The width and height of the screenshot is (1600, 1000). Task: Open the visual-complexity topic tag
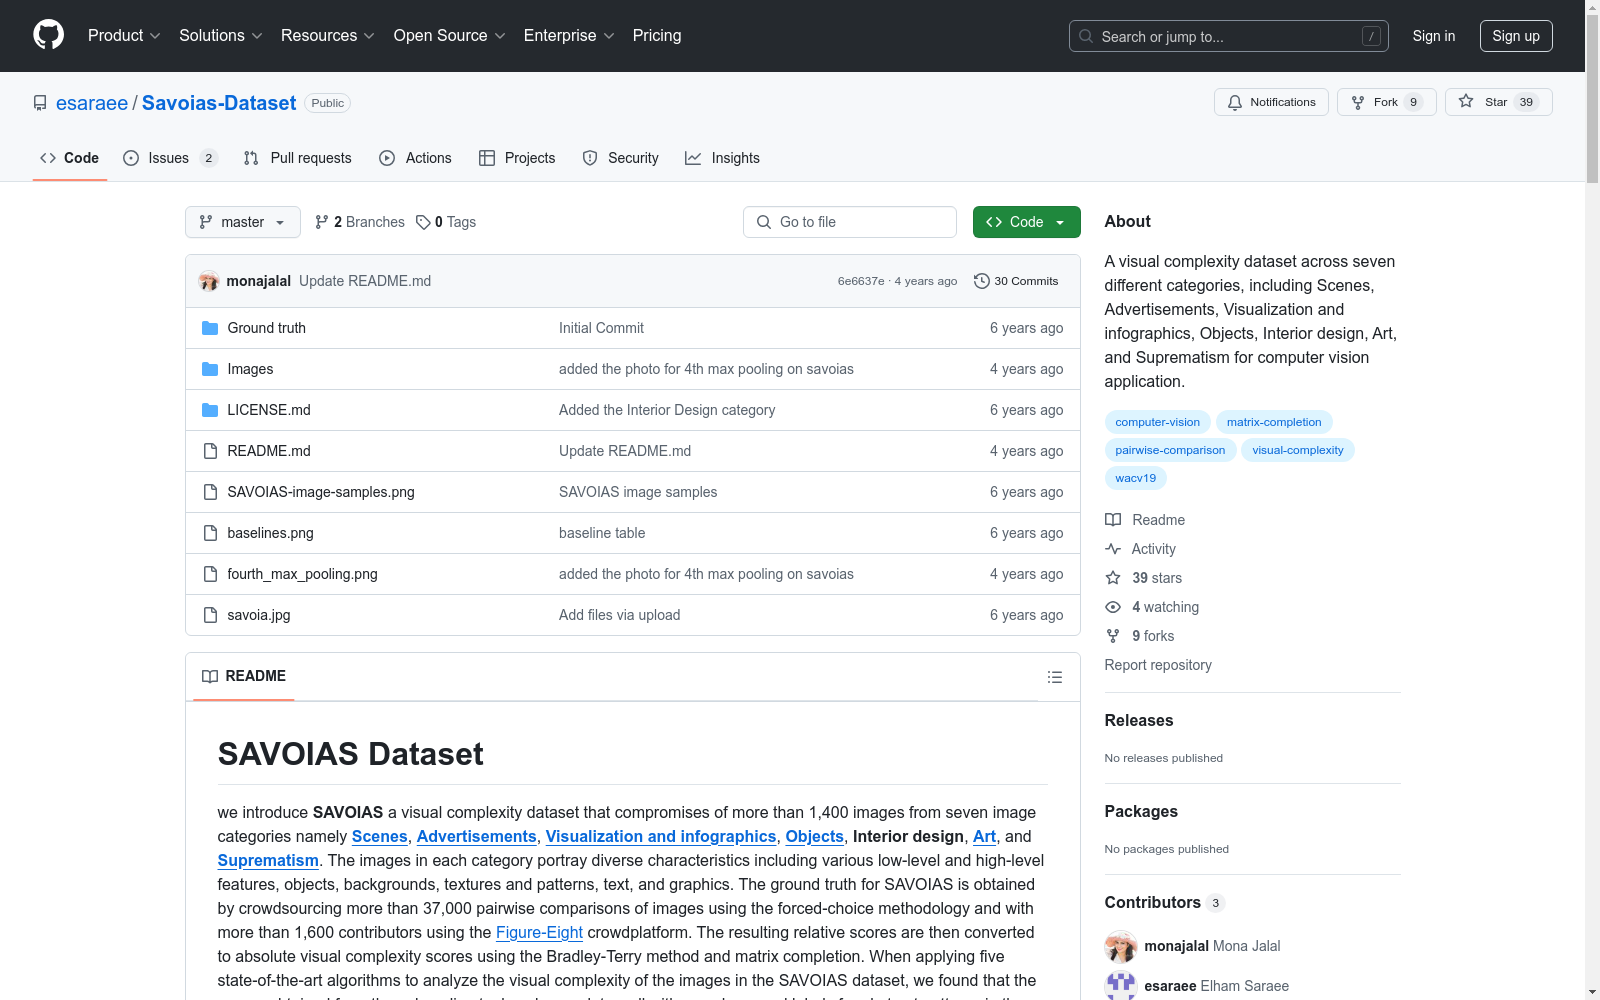1298,450
